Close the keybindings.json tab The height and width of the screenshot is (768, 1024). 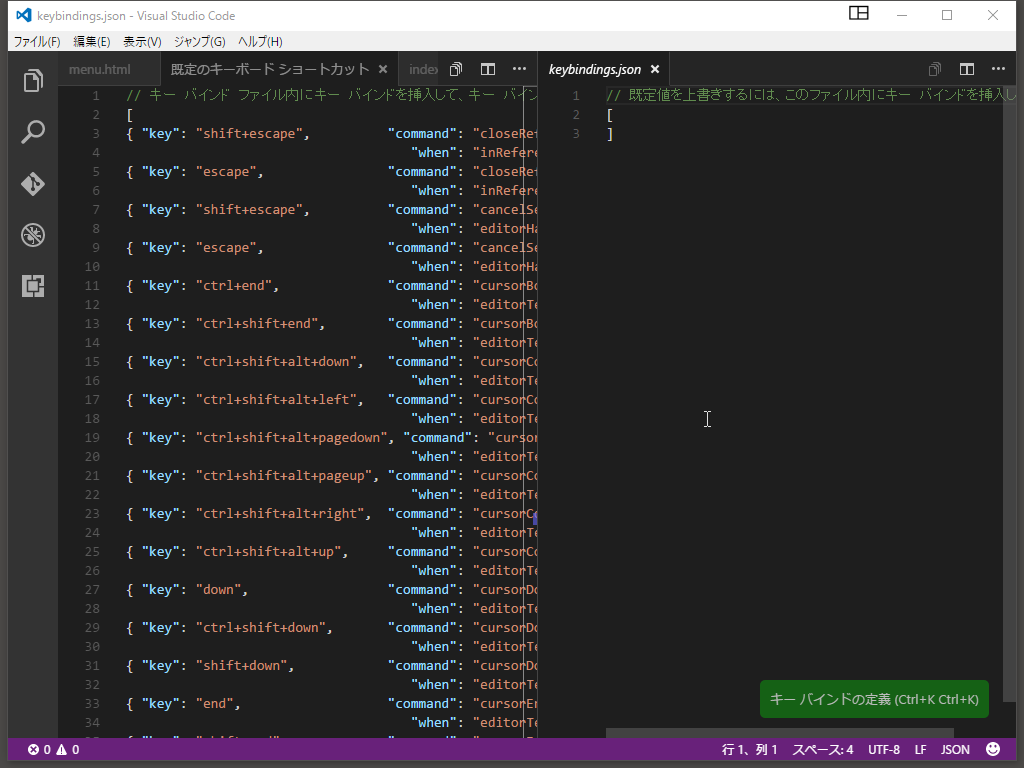[655, 69]
